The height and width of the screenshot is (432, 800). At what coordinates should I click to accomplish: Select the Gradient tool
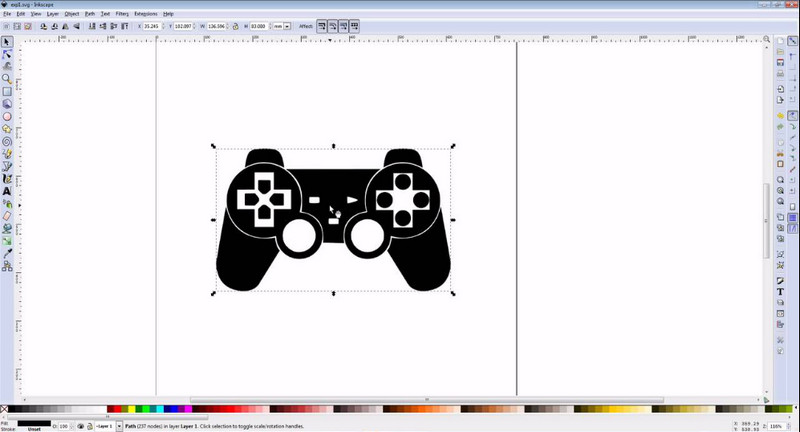pos(7,241)
